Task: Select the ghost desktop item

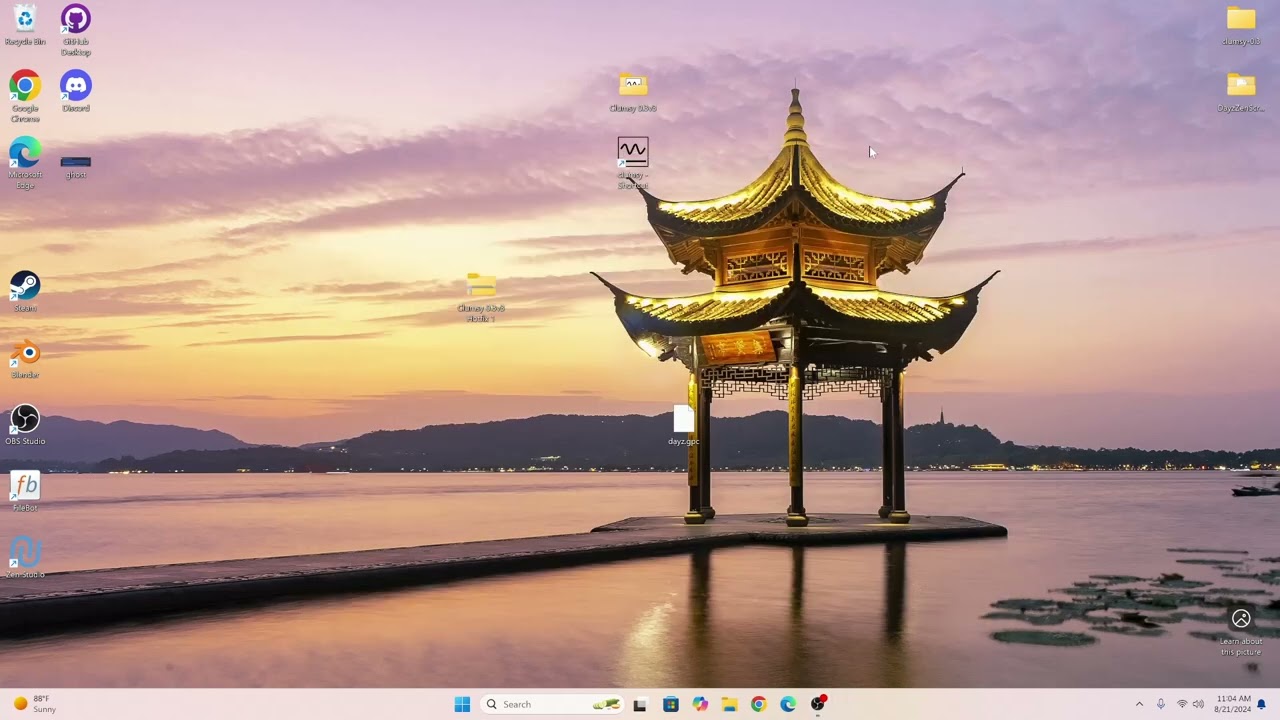Action: coord(76,166)
